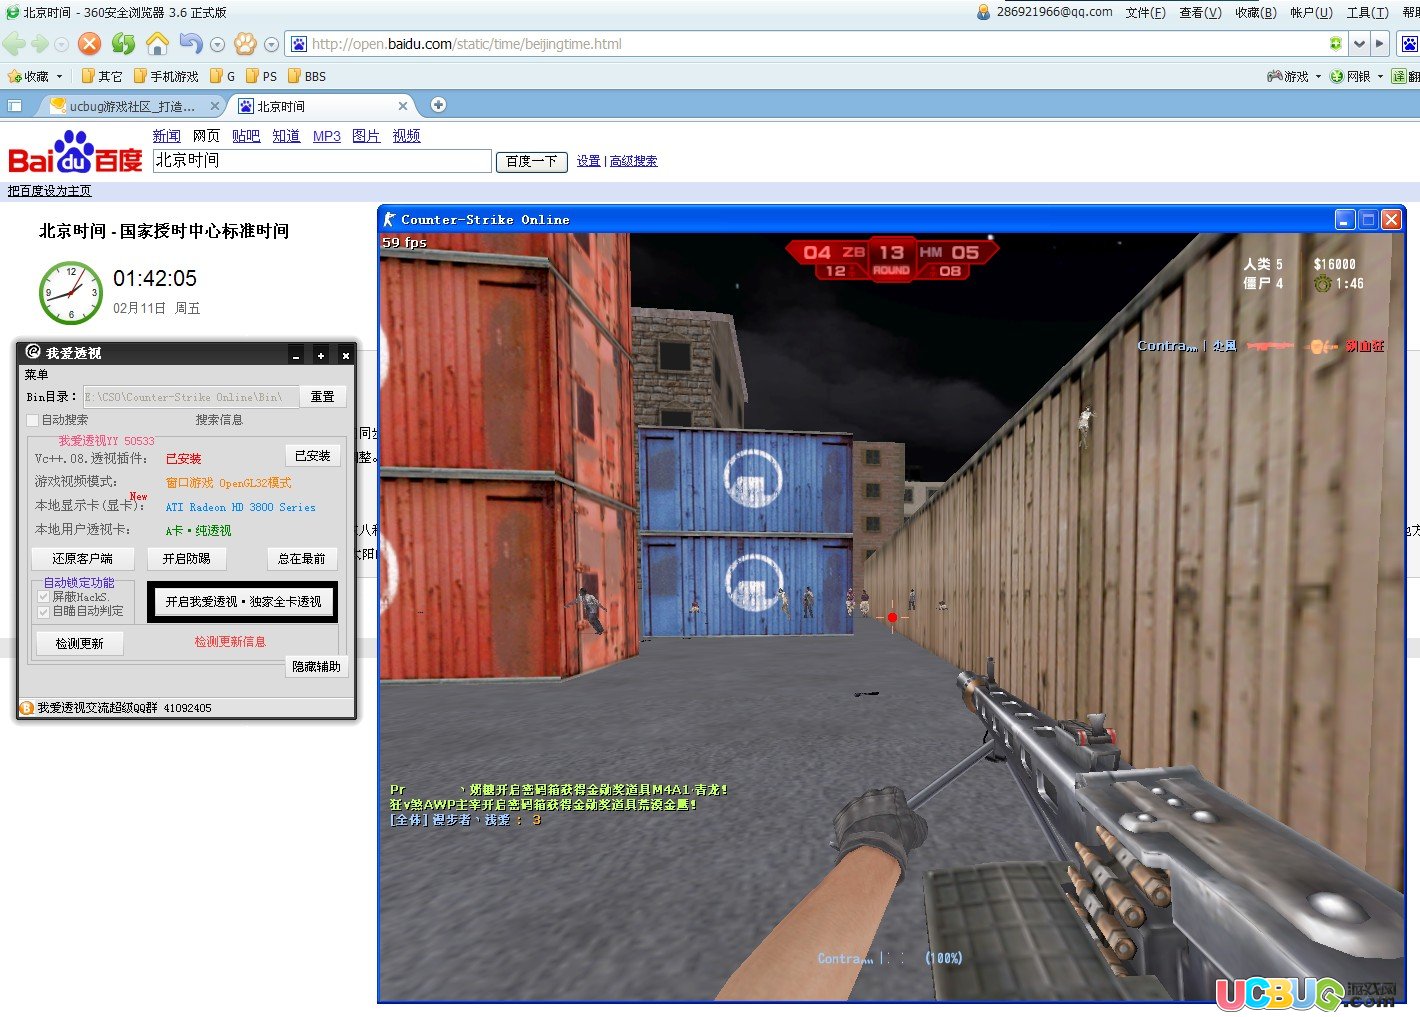Go forward with the green forward arrow
This screenshot has width=1420, height=1017.
tap(39, 43)
